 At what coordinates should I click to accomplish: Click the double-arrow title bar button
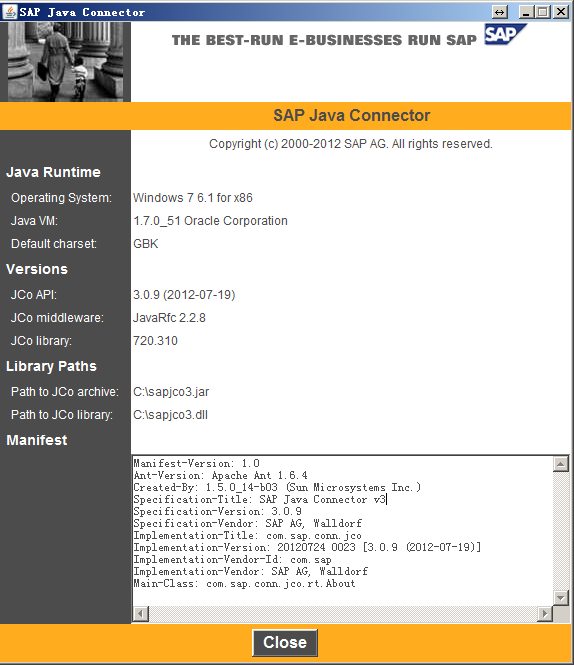pyautogui.click(x=500, y=12)
